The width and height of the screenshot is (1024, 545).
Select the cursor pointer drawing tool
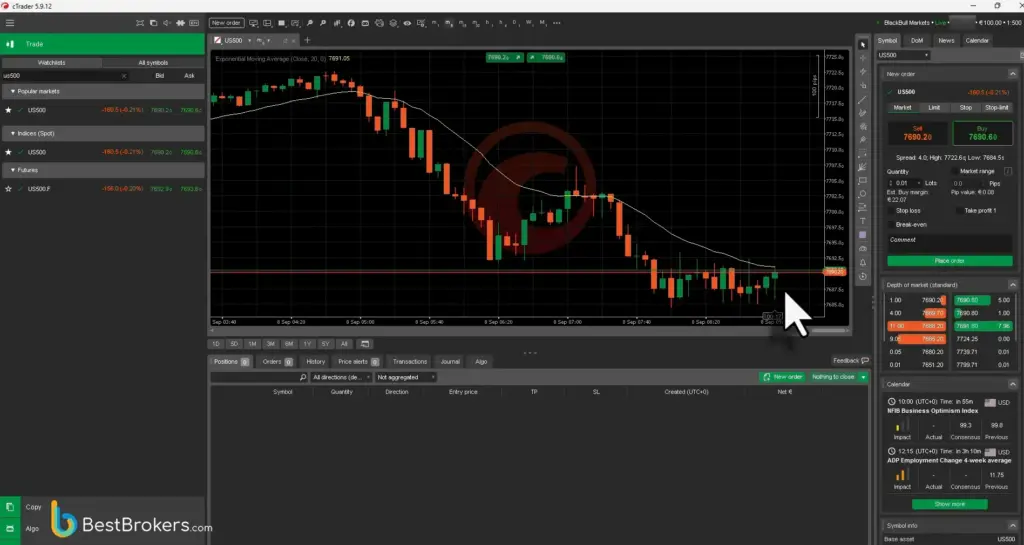(863, 44)
